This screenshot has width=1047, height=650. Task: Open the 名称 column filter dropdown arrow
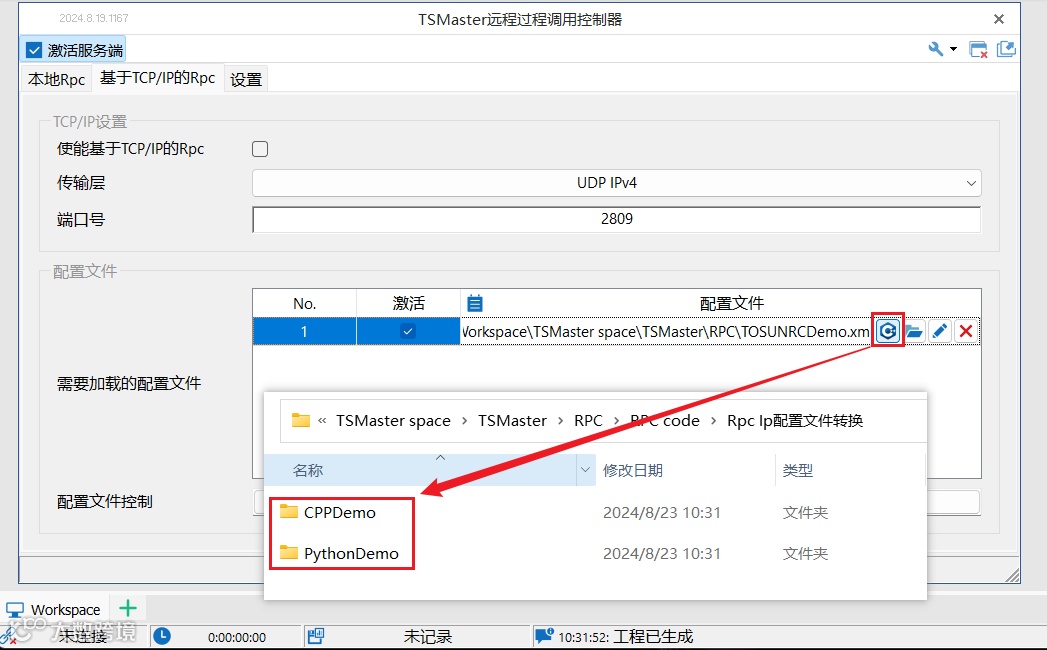coord(586,470)
